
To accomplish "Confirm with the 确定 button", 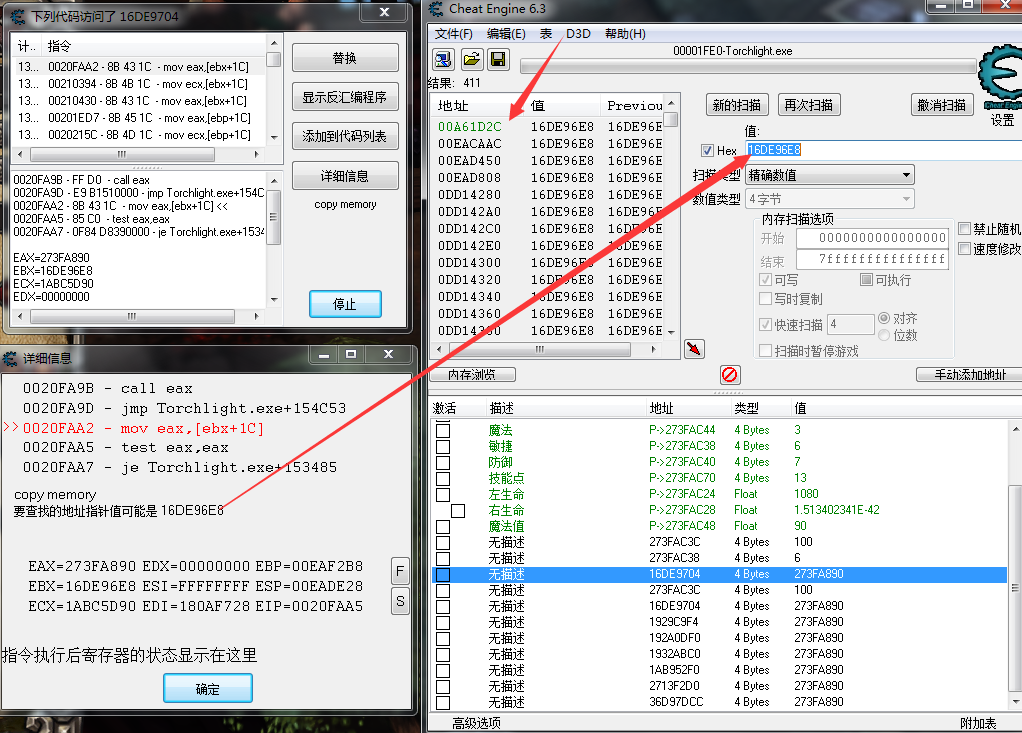I will point(208,689).
